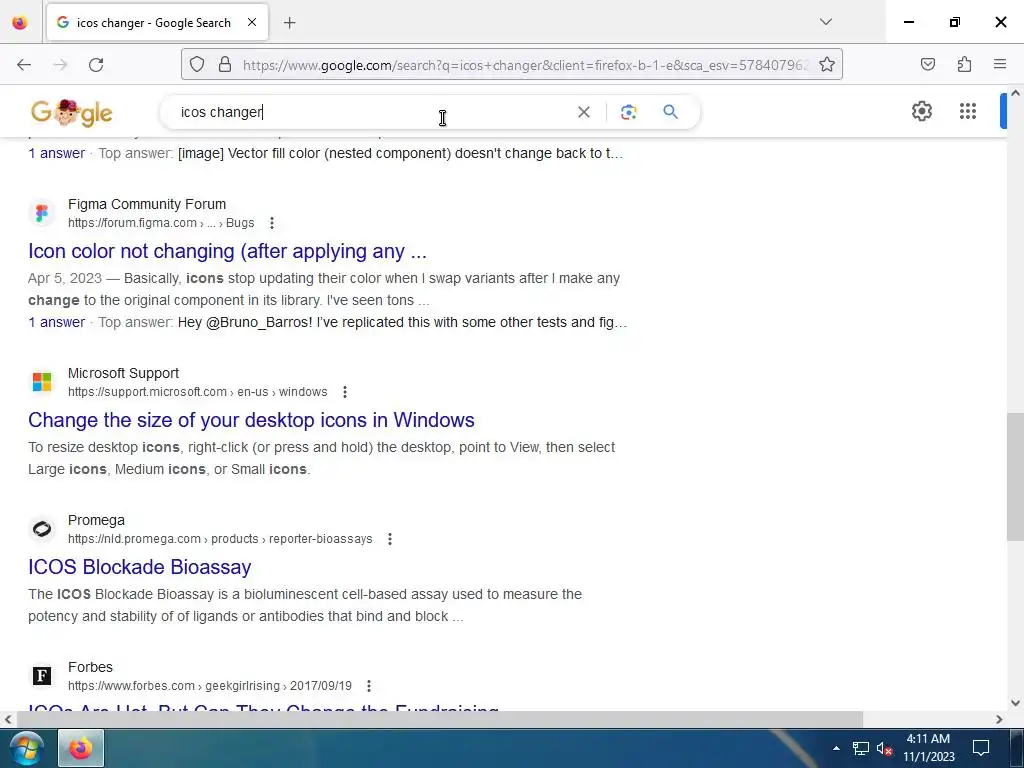Viewport: 1024px width, 768px height.
Task: Open a new tab with plus icon
Action: pos(289,23)
